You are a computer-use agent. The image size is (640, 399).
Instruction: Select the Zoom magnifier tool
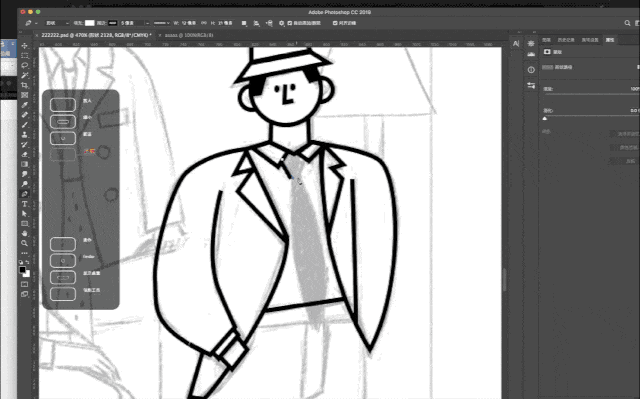(24, 243)
